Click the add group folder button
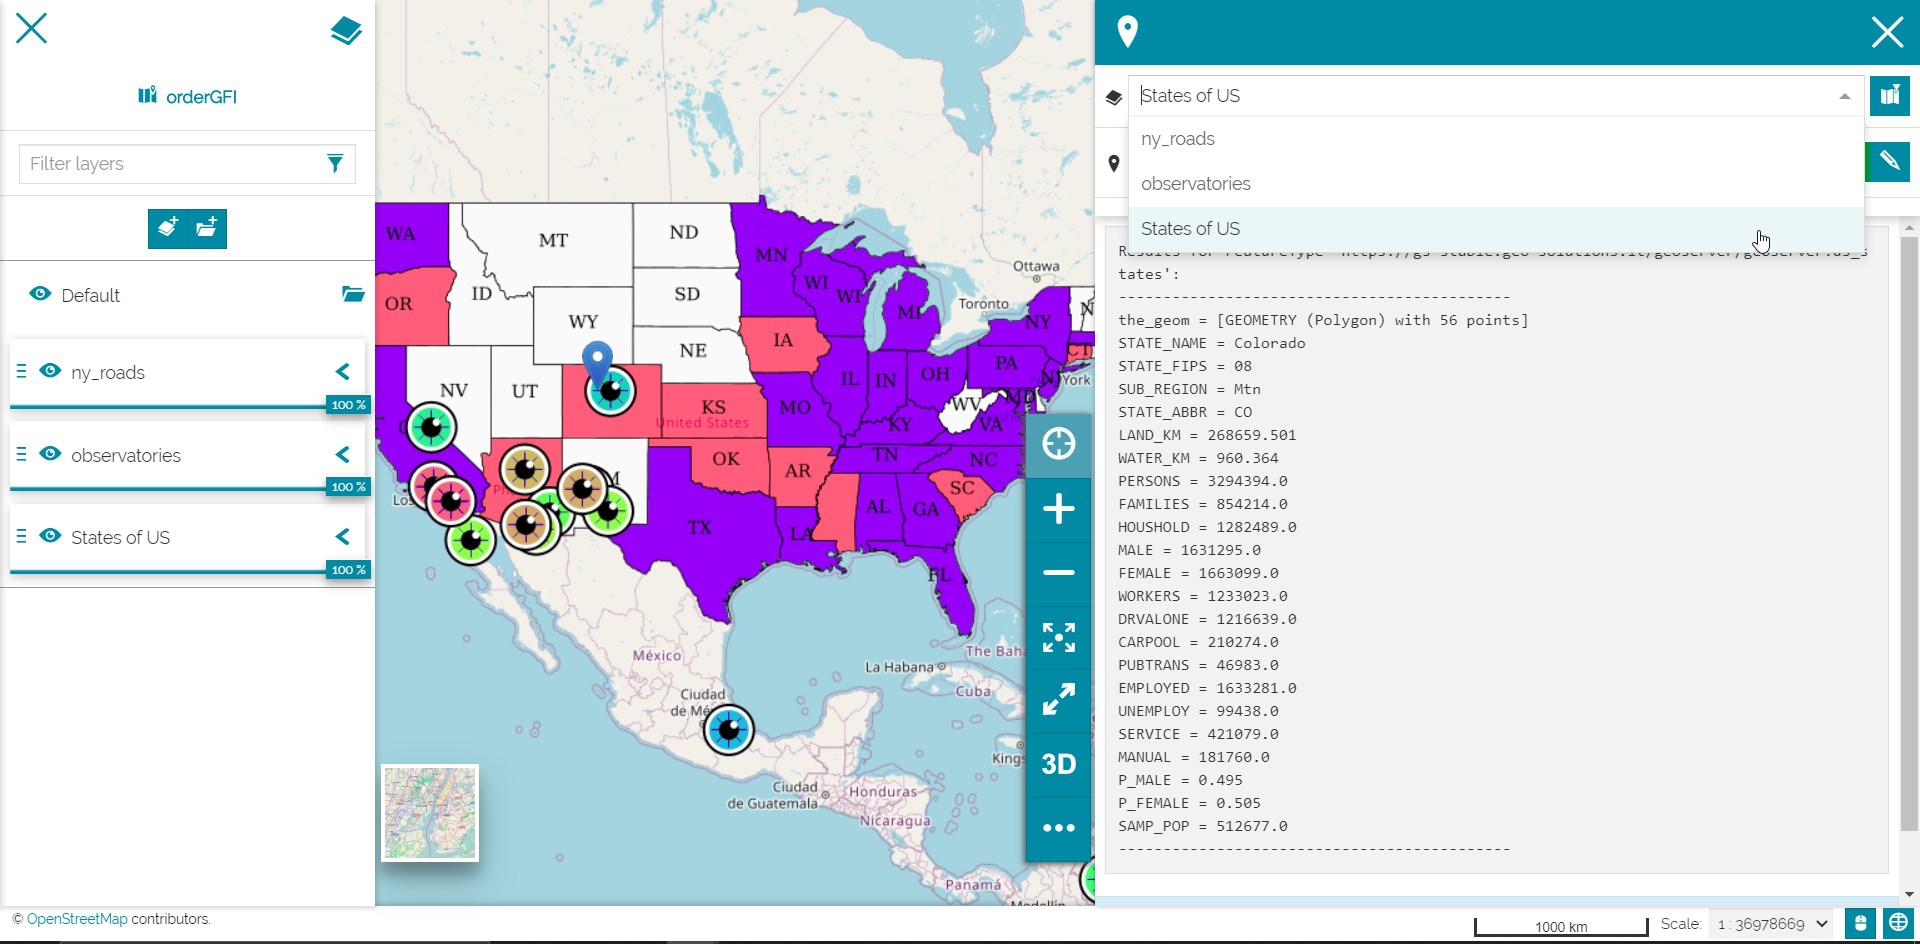The height and width of the screenshot is (944, 1920). tap(207, 228)
